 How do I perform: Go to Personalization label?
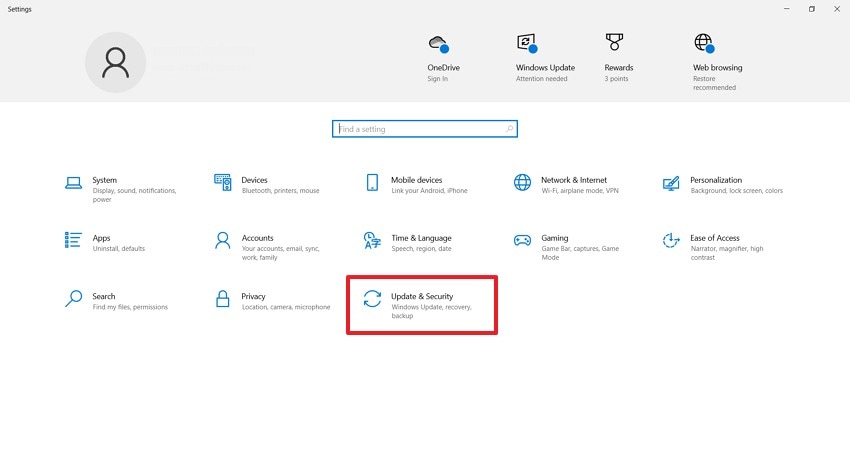716,180
